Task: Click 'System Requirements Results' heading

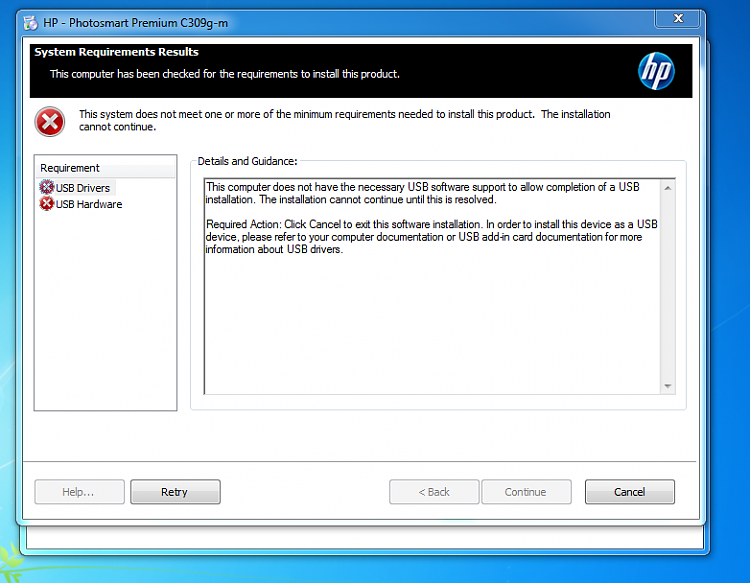Action: tap(116, 52)
